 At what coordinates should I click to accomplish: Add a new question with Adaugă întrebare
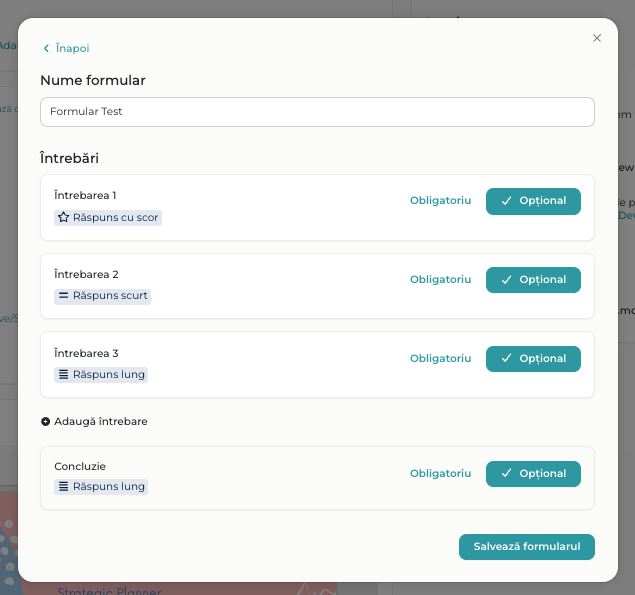pyautogui.click(x=100, y=422)
